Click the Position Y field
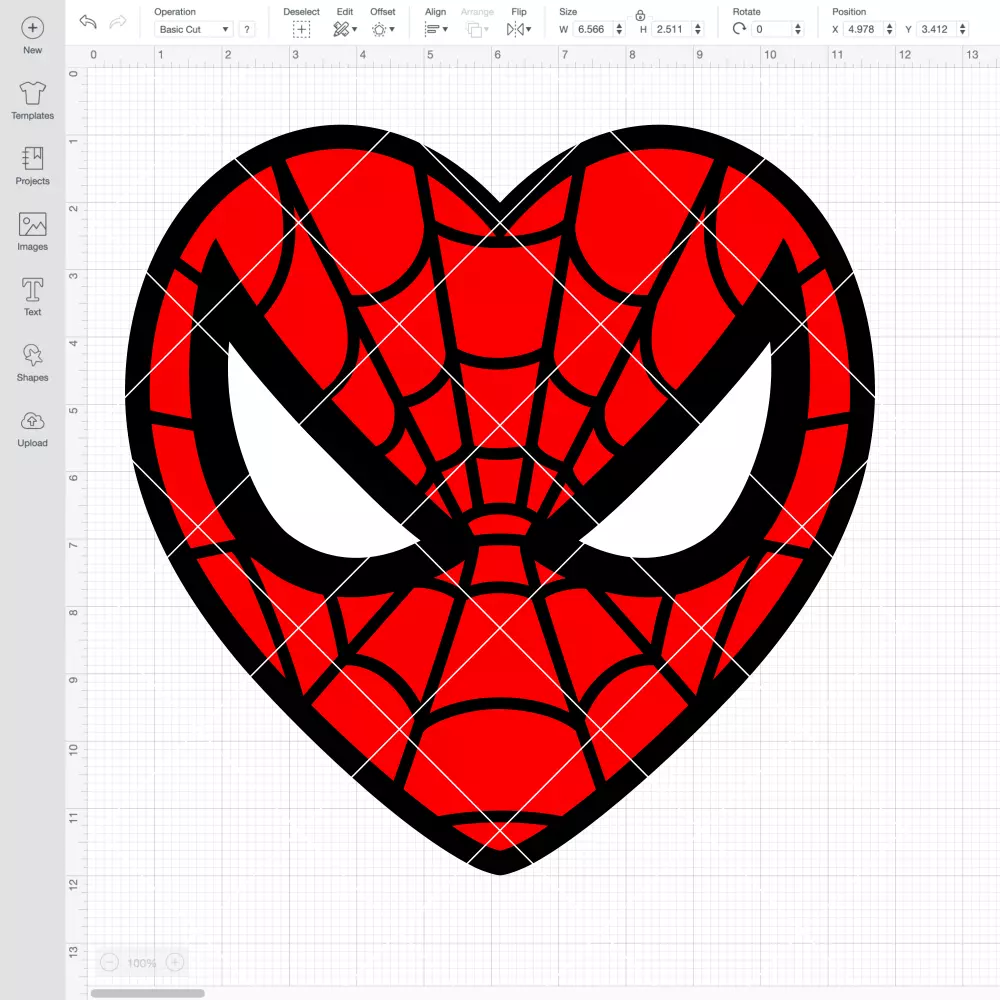The image size is (1000, 1000). point(936,29)
